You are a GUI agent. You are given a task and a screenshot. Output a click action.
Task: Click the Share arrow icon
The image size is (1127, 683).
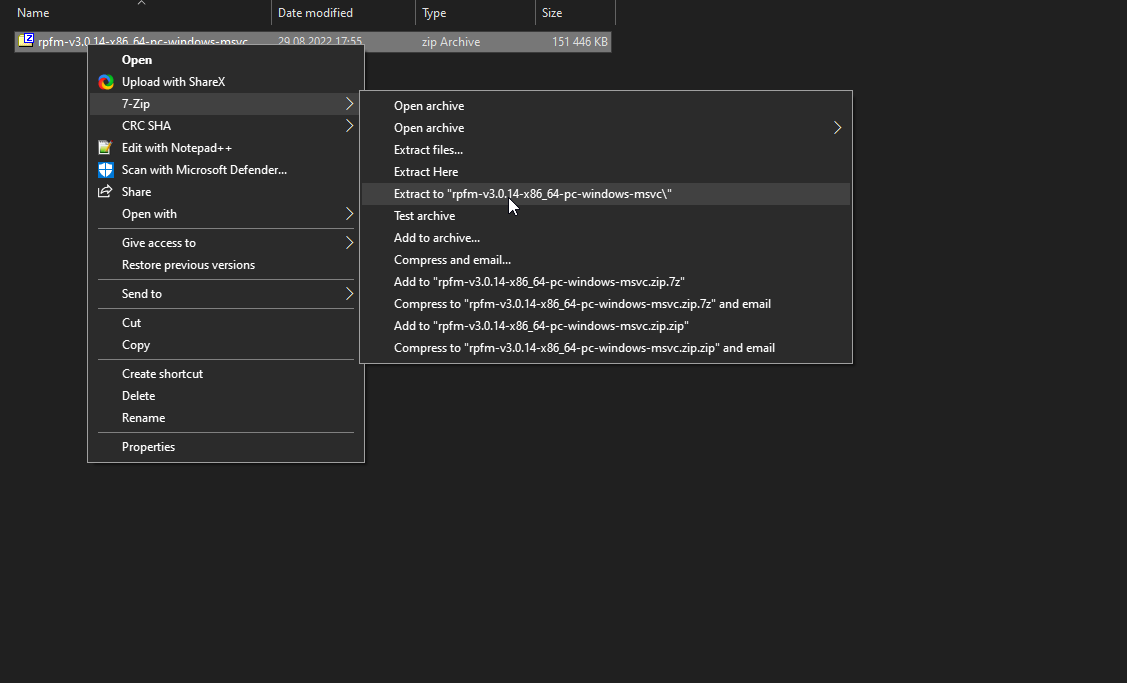(105, 191)
